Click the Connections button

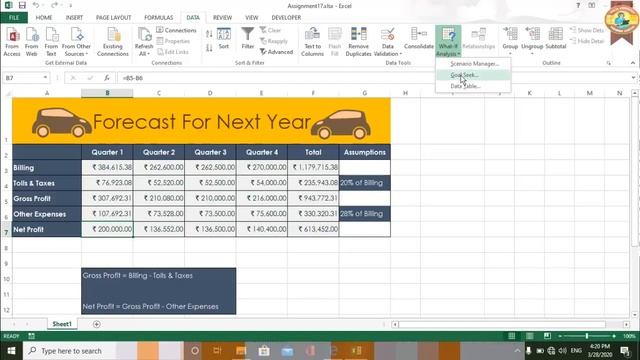point(176,30)
